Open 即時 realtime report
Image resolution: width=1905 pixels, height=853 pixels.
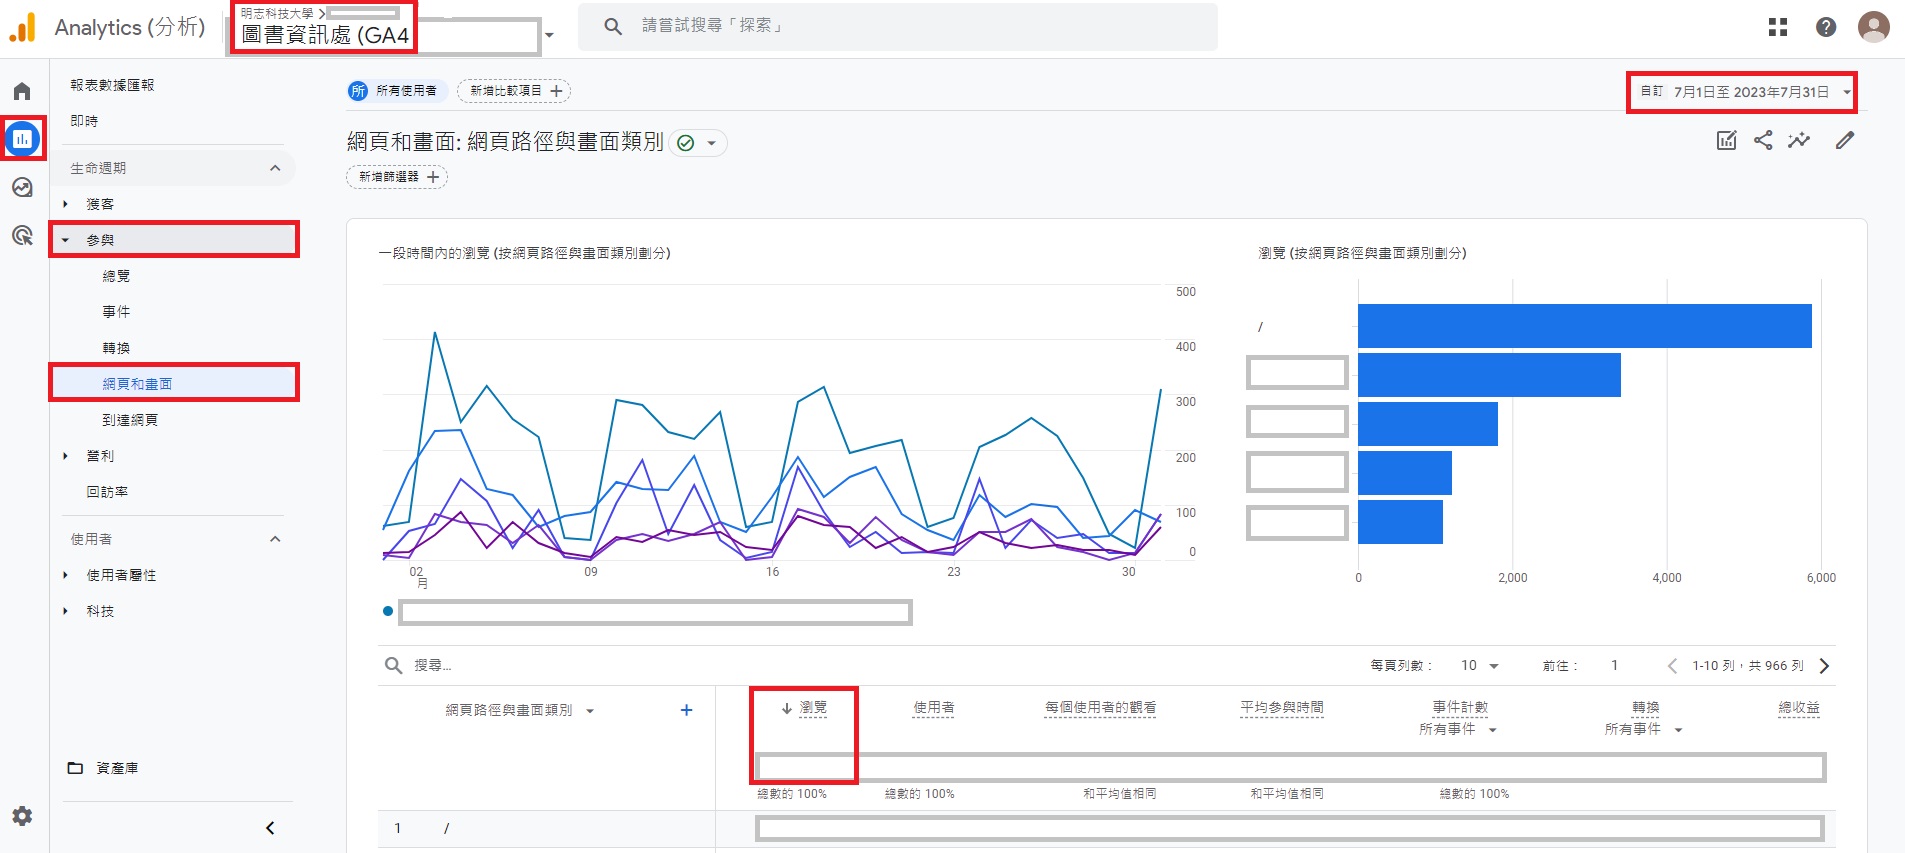click(x=84, y=121)
